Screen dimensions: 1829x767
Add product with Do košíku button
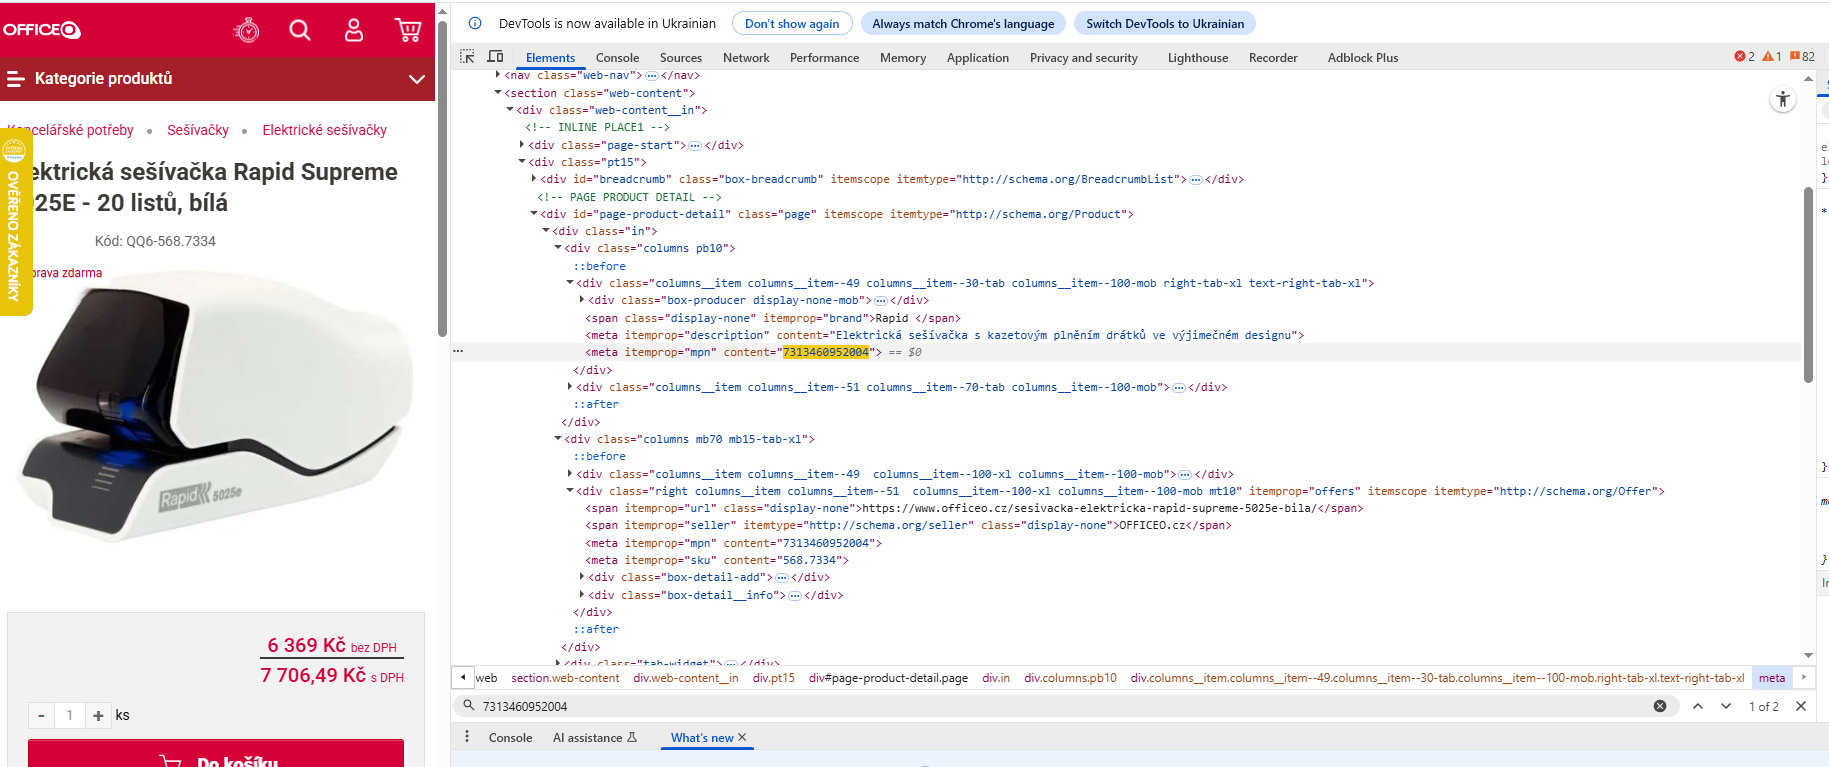[216, 754]
